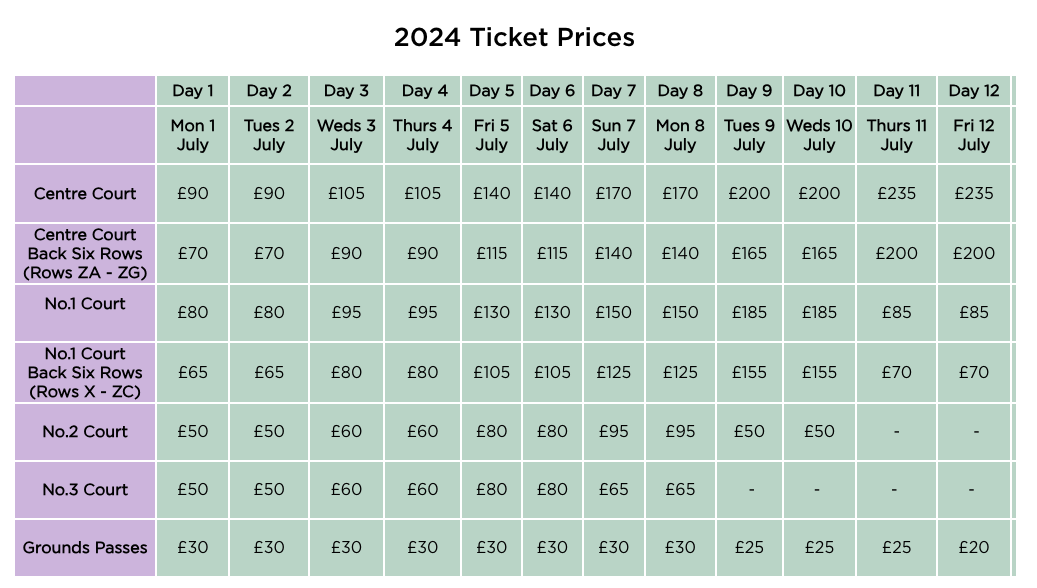Select the Day 12 column header

[974, 91]
